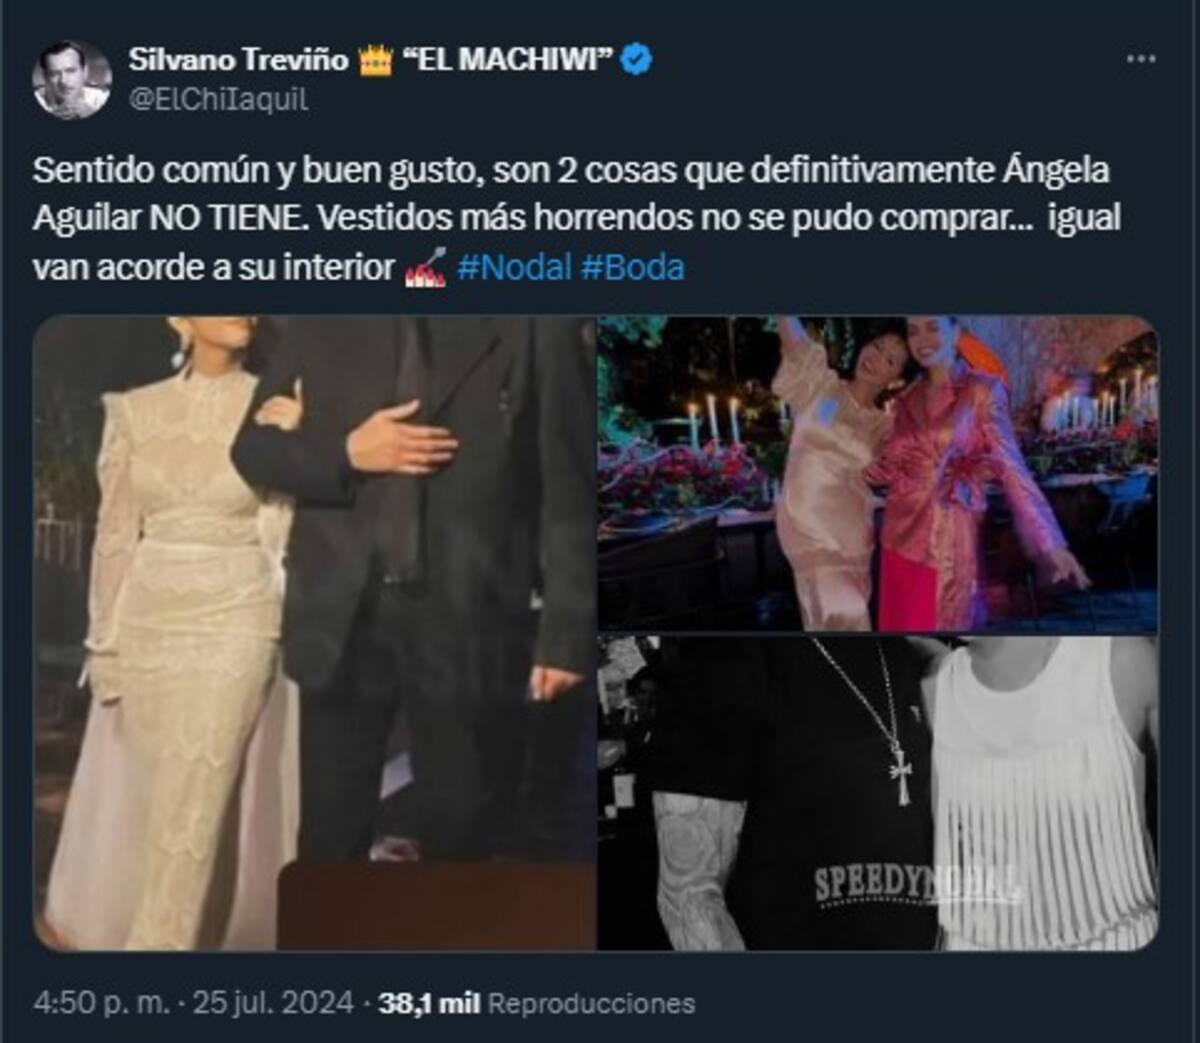
Task: Open the white wedding dress photo
Action: 314,633
